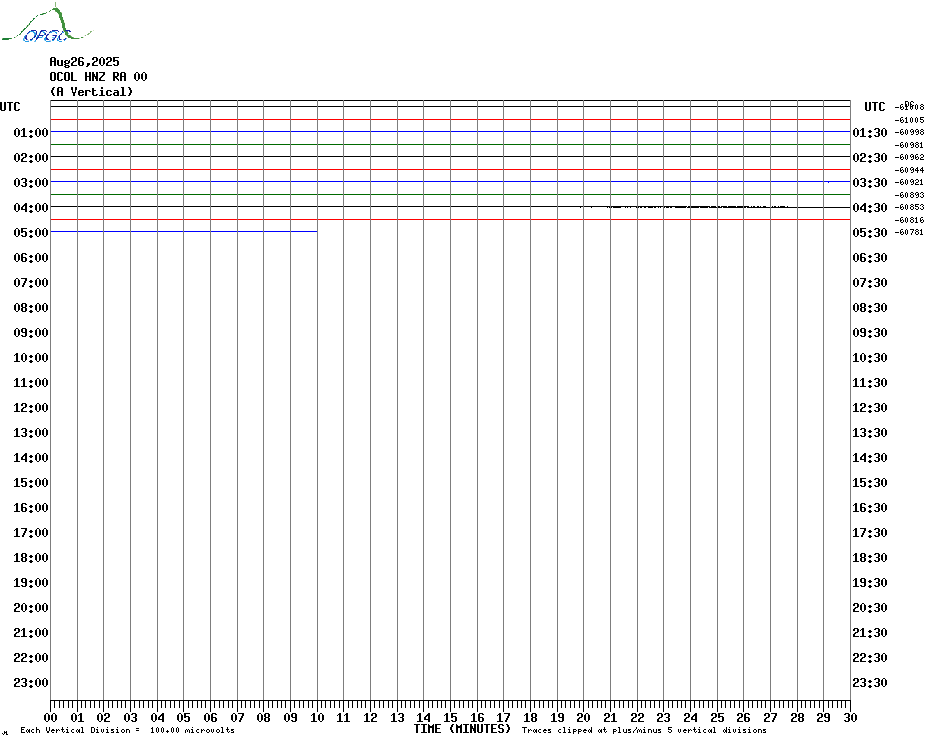Screen dimensions: 930x744
Task: Click the -61005 offset value
Action: [x=909, y=120]
